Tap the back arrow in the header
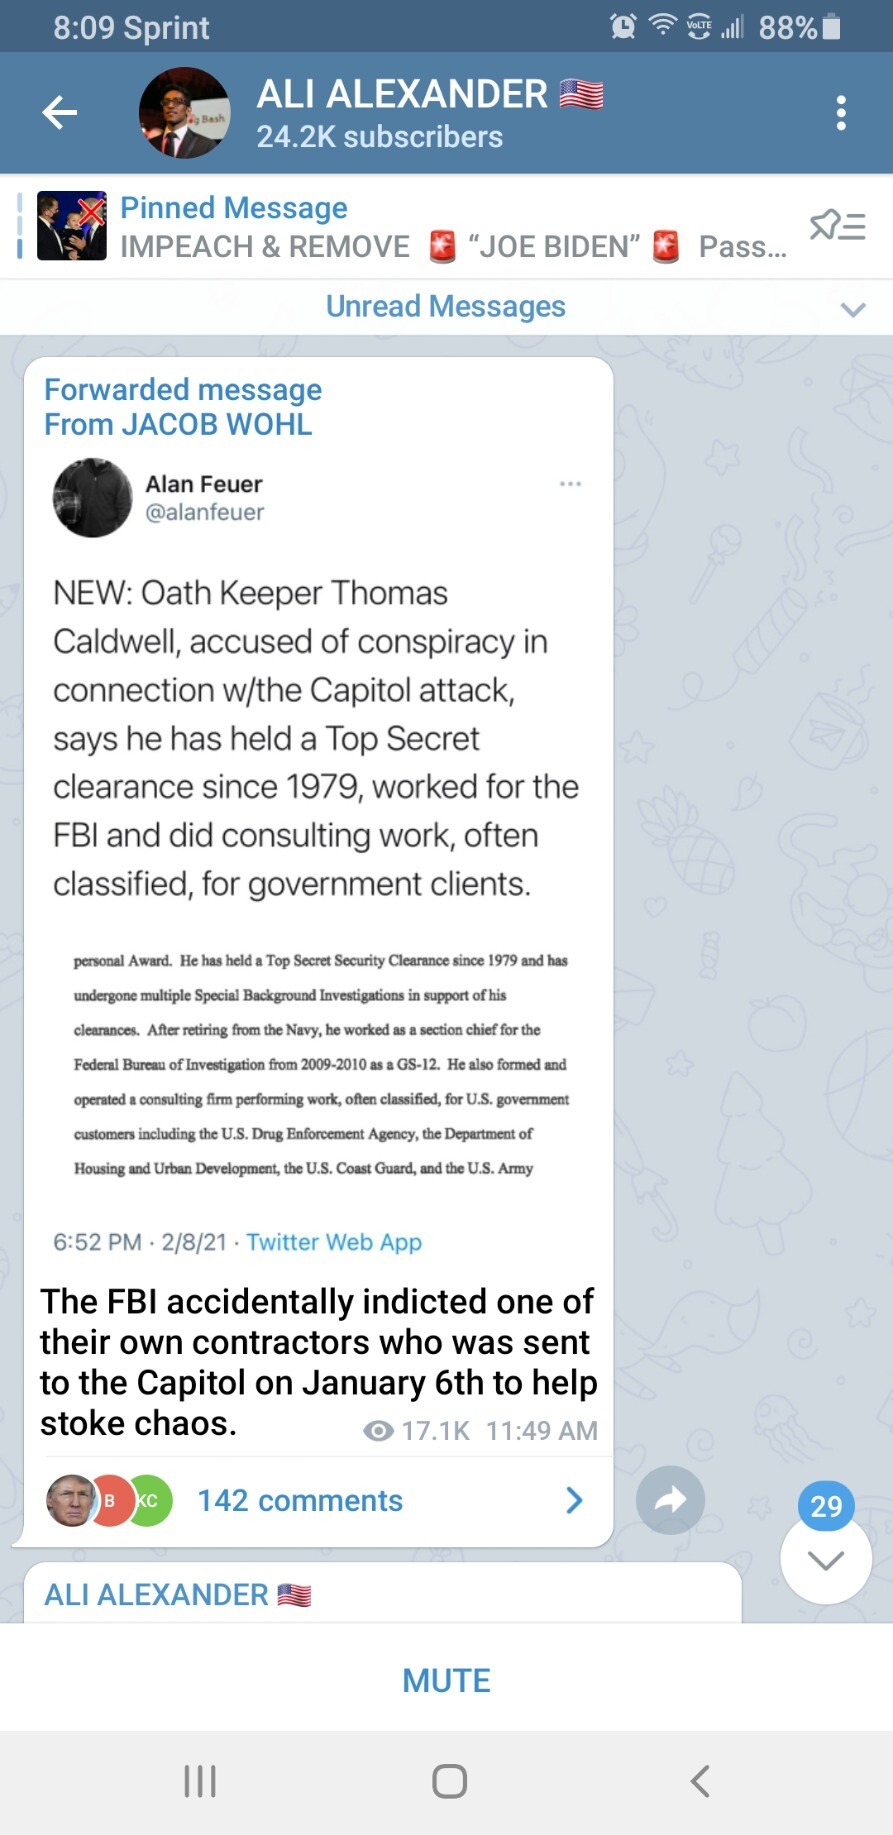This screenshot has width=893, height=1835. [x=60, y=113]
